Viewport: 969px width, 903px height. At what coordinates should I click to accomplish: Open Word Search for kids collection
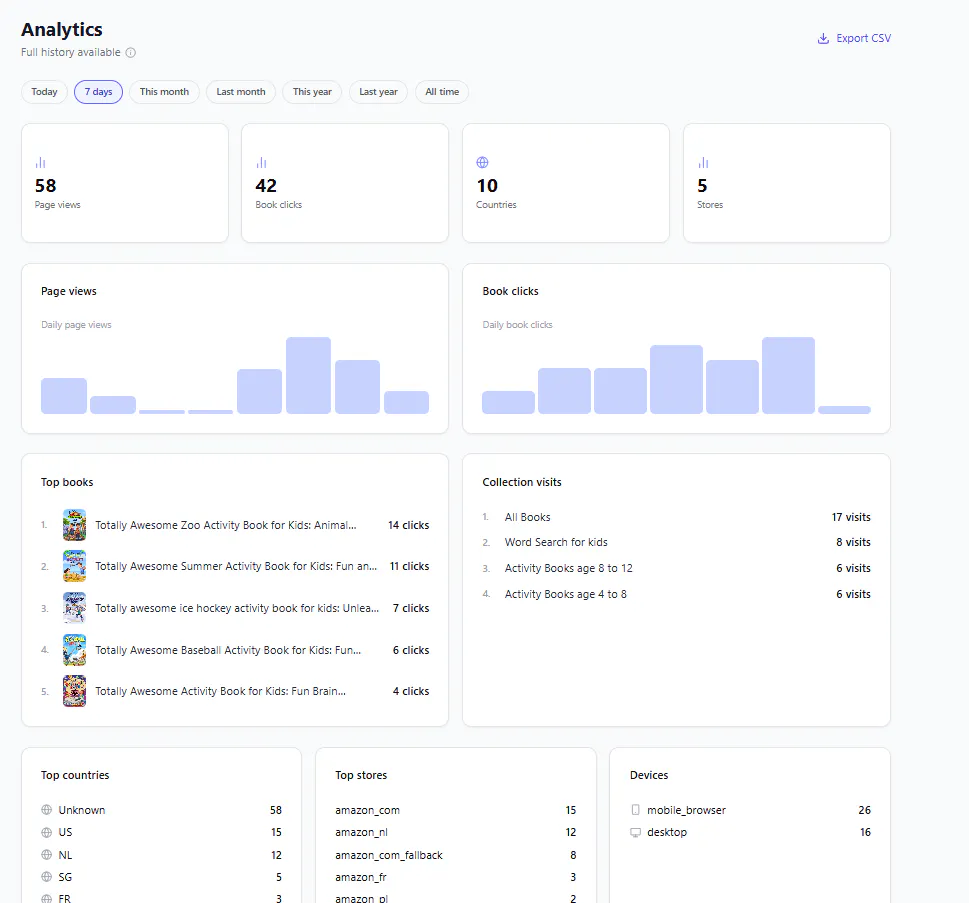point(556,542)
